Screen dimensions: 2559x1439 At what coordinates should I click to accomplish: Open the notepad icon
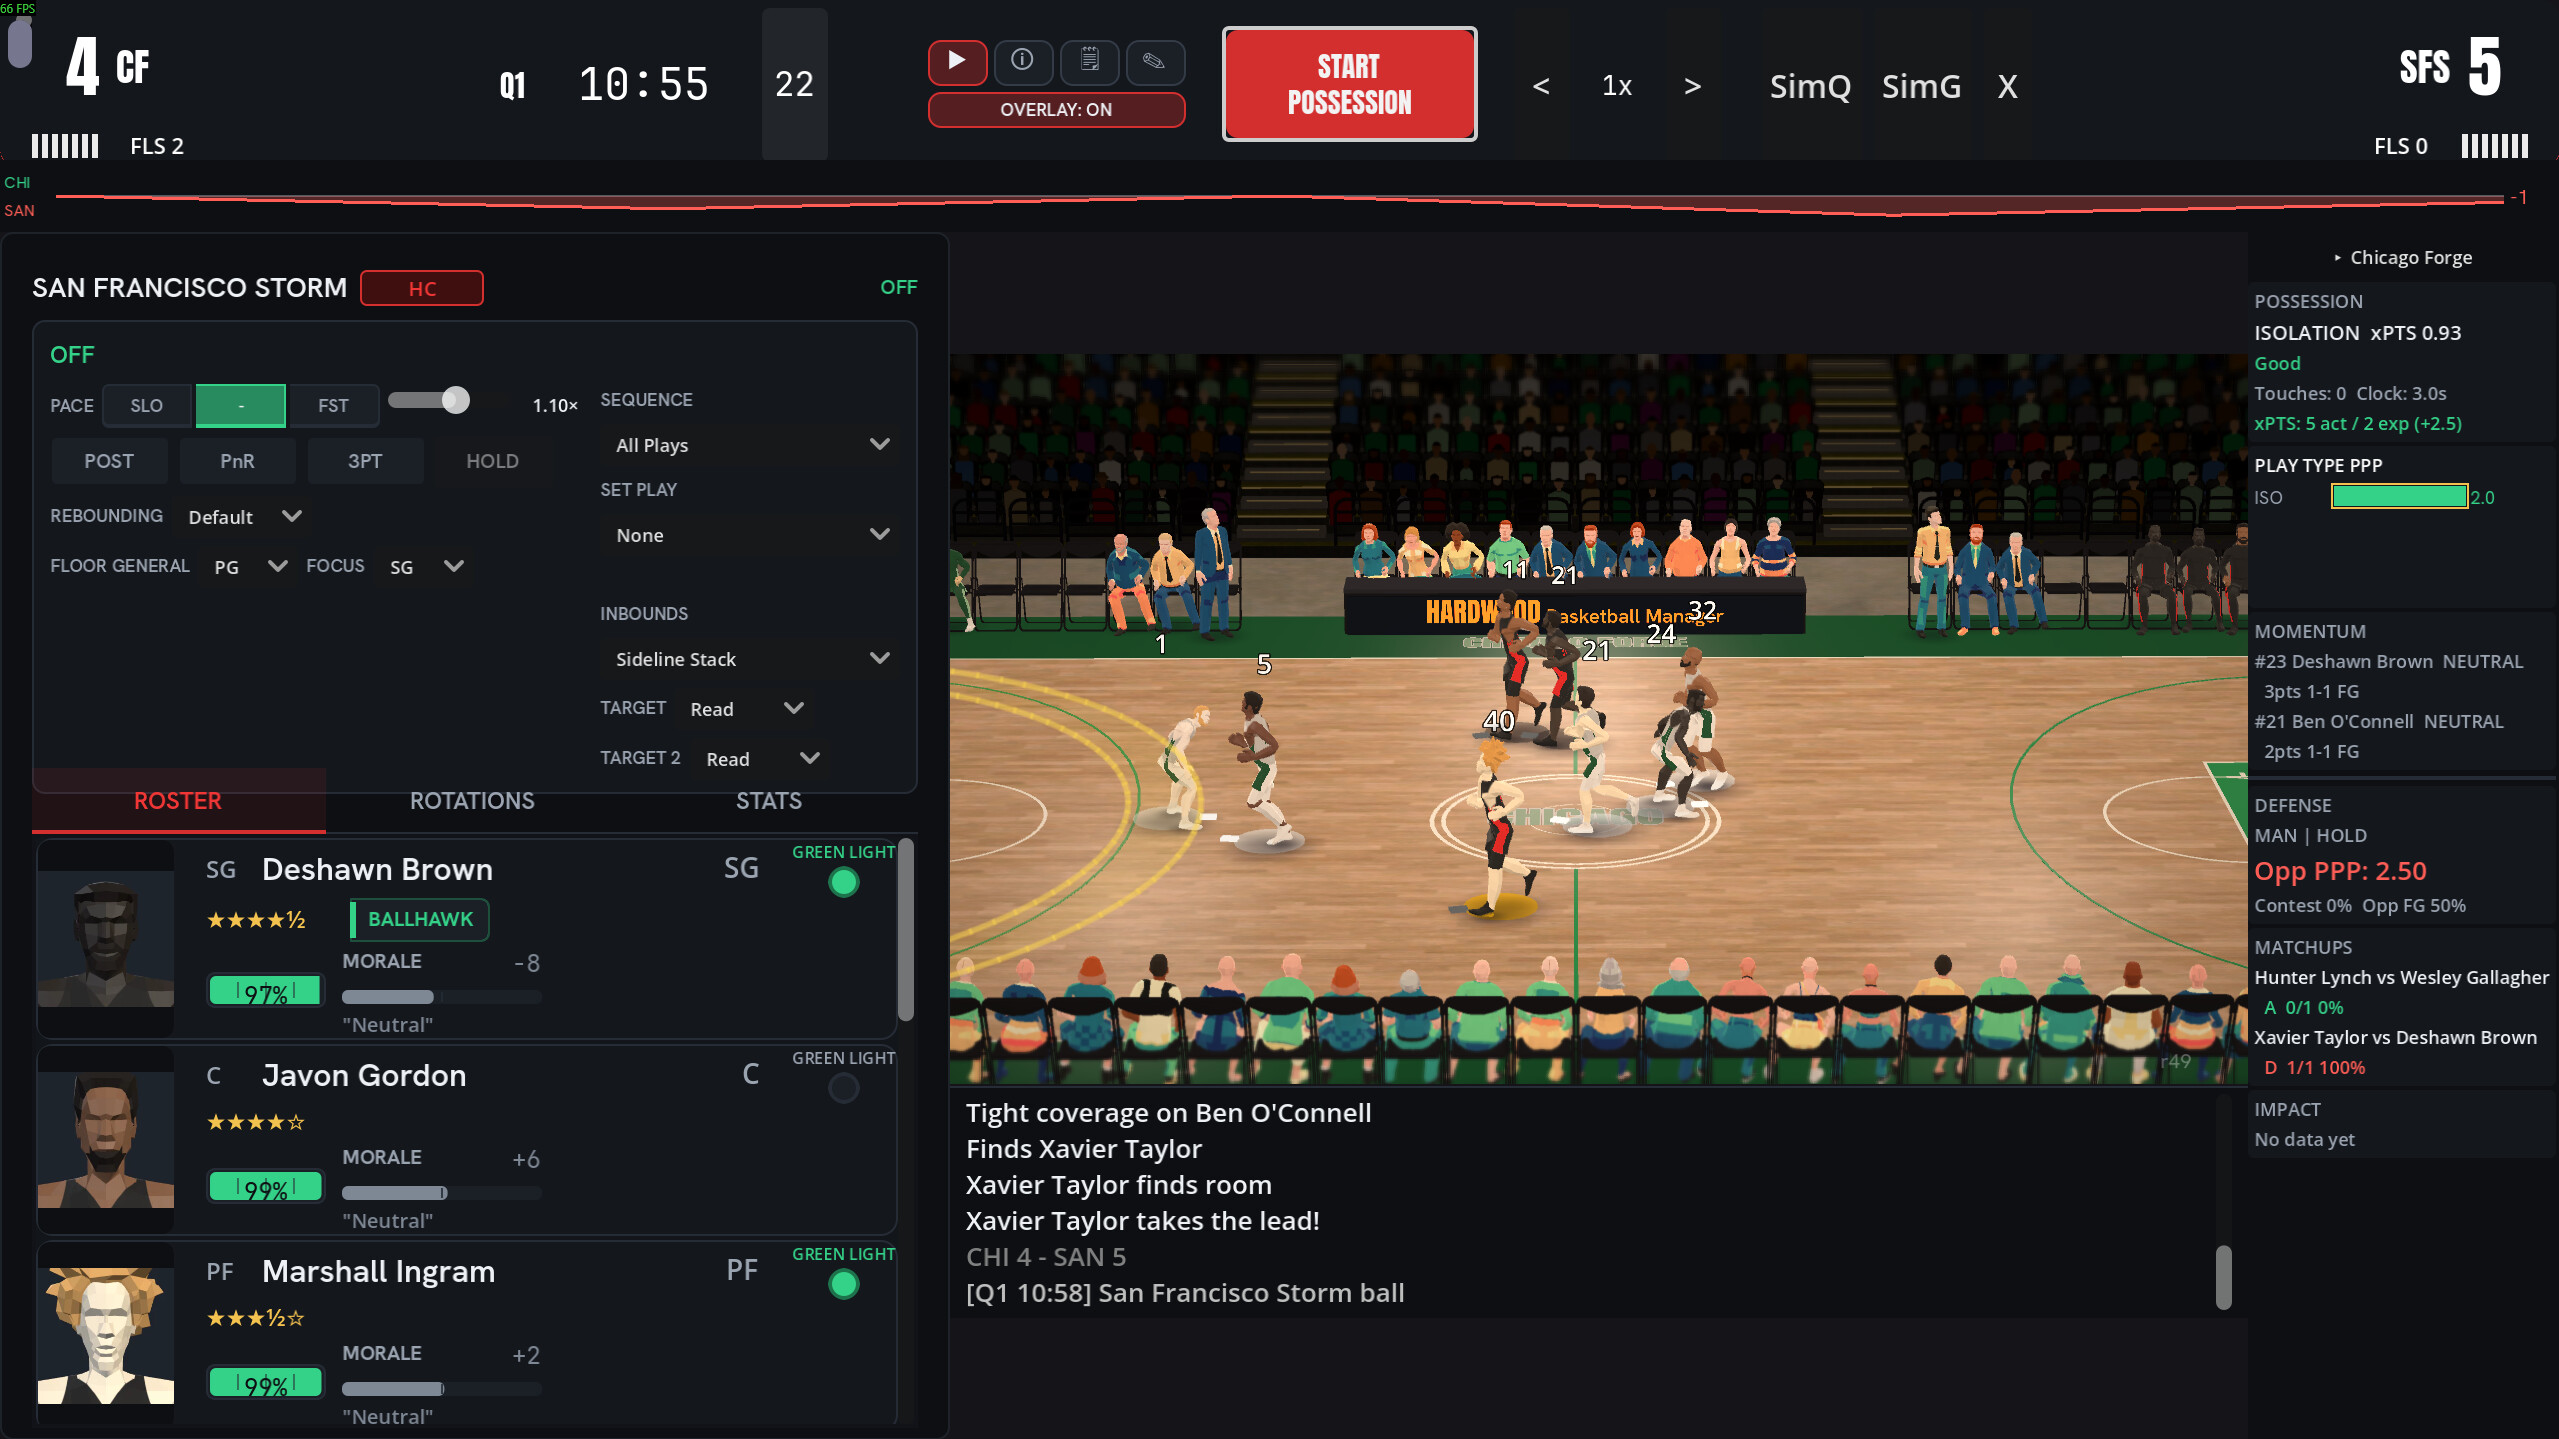pos(1089,62)
